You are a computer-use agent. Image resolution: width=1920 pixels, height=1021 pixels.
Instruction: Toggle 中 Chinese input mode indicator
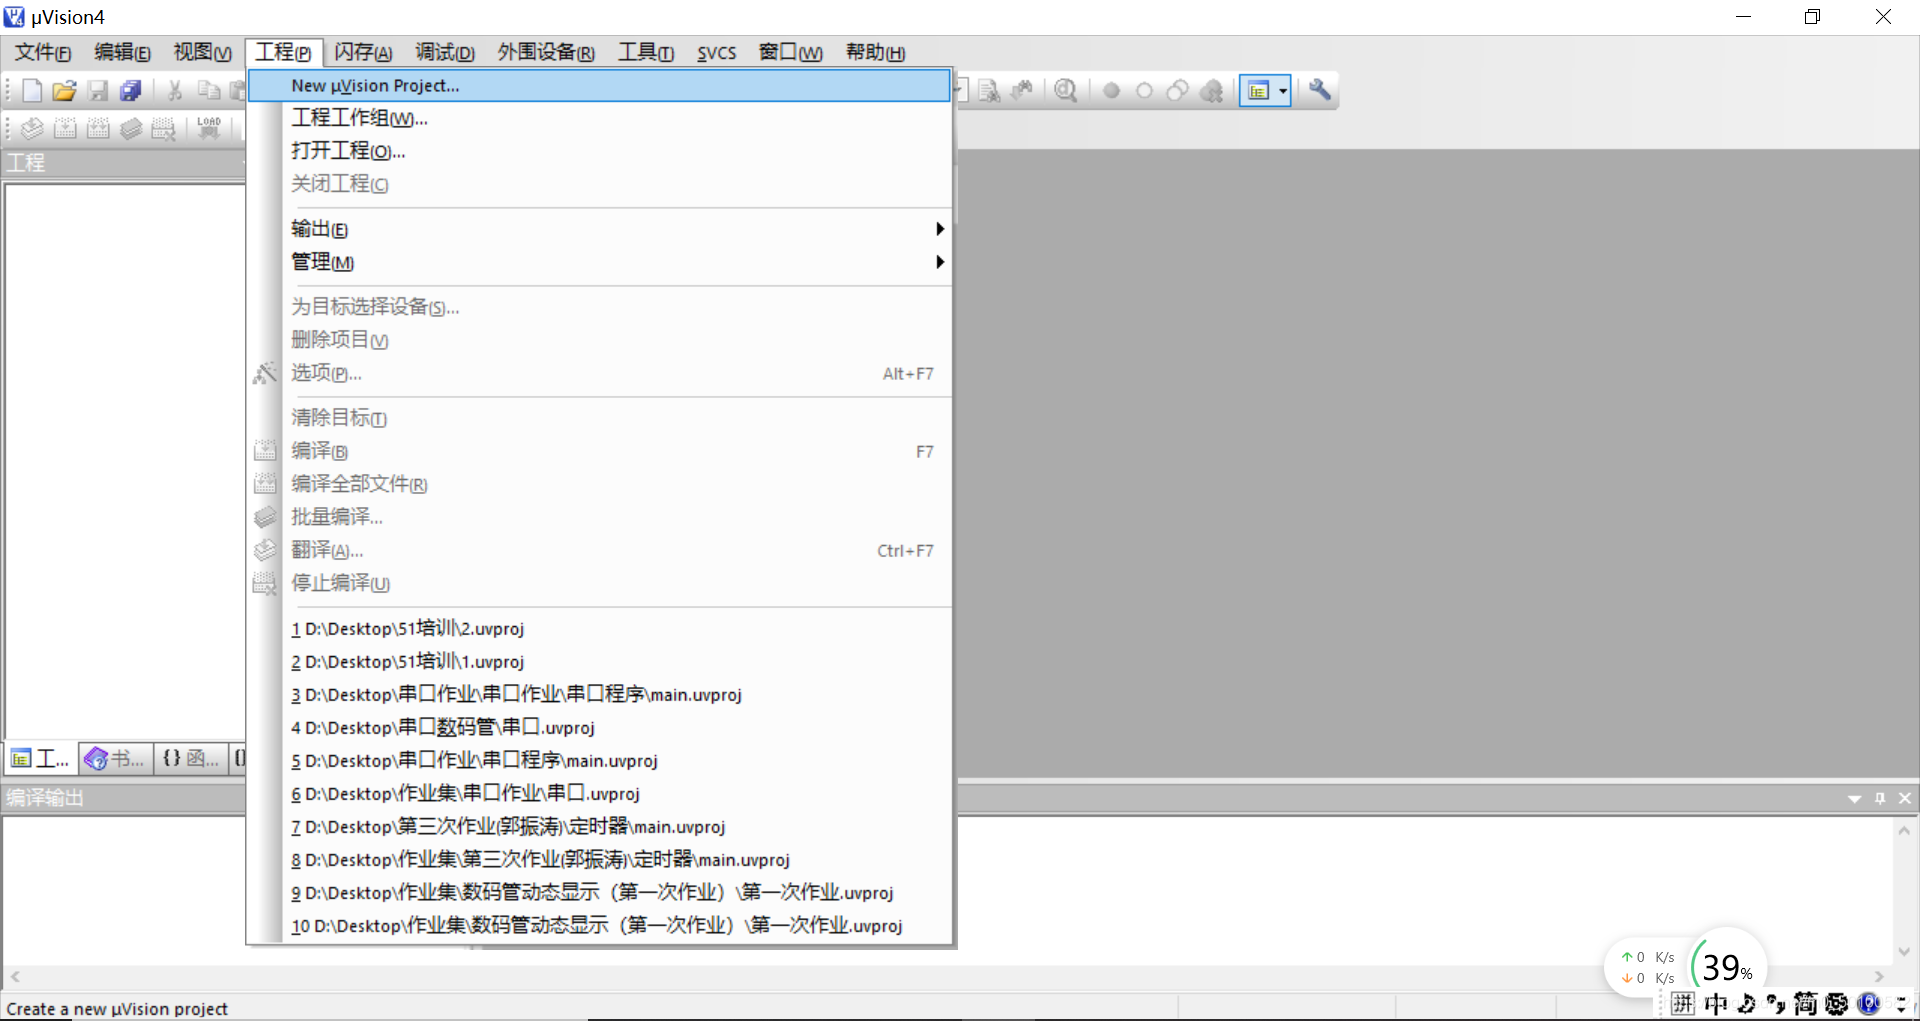click(1716, 1003)
